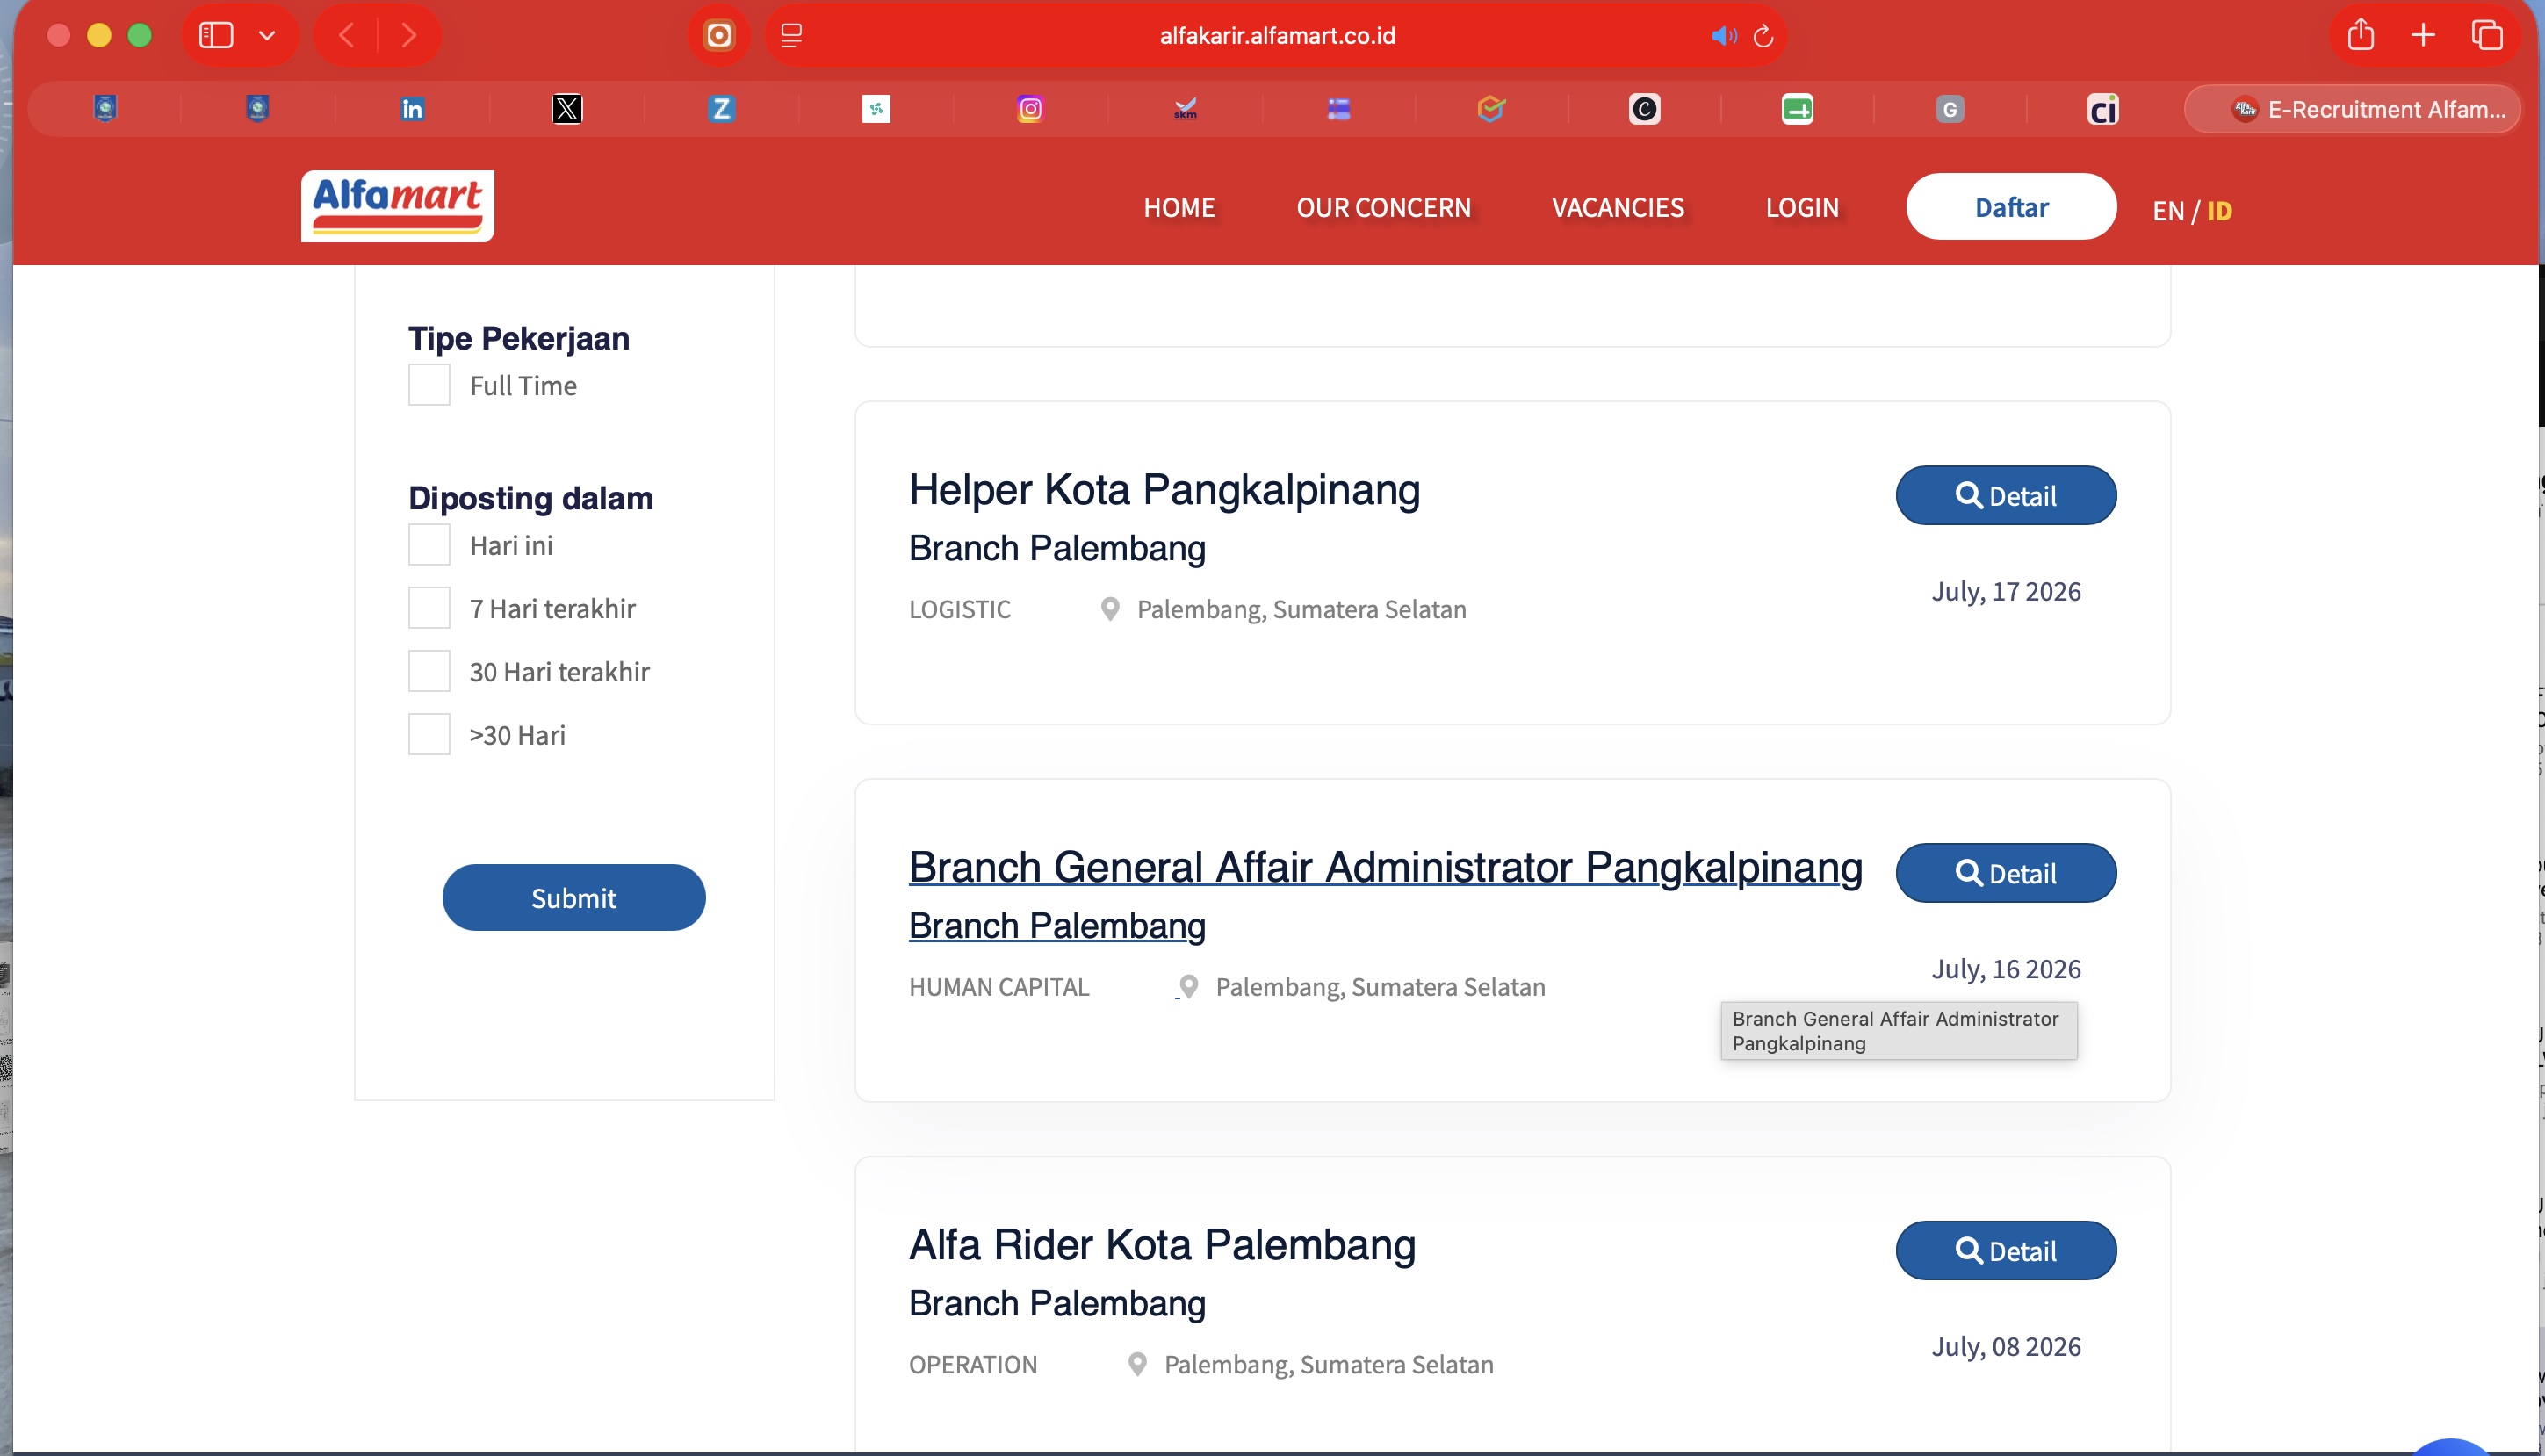The height and width of the screenshot is (1456, 2545).
Task: Check the >30 Hari checkbox
Action: pyautogui.click(x=429, y=734)
